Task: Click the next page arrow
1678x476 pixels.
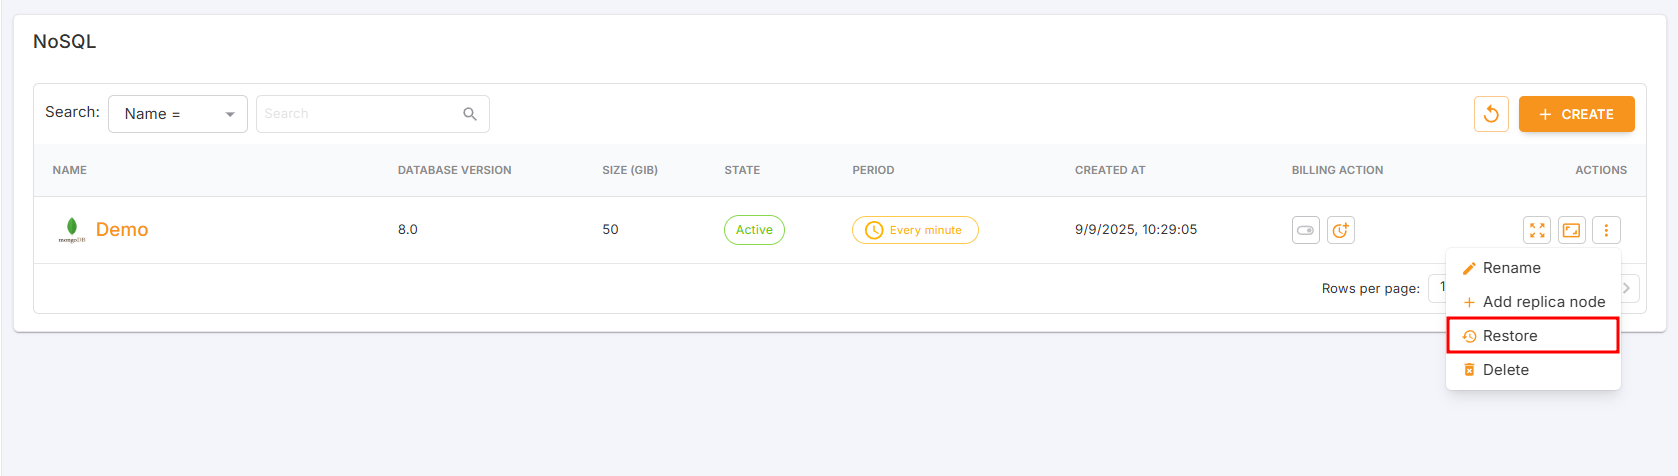Action: (1627, 288)
